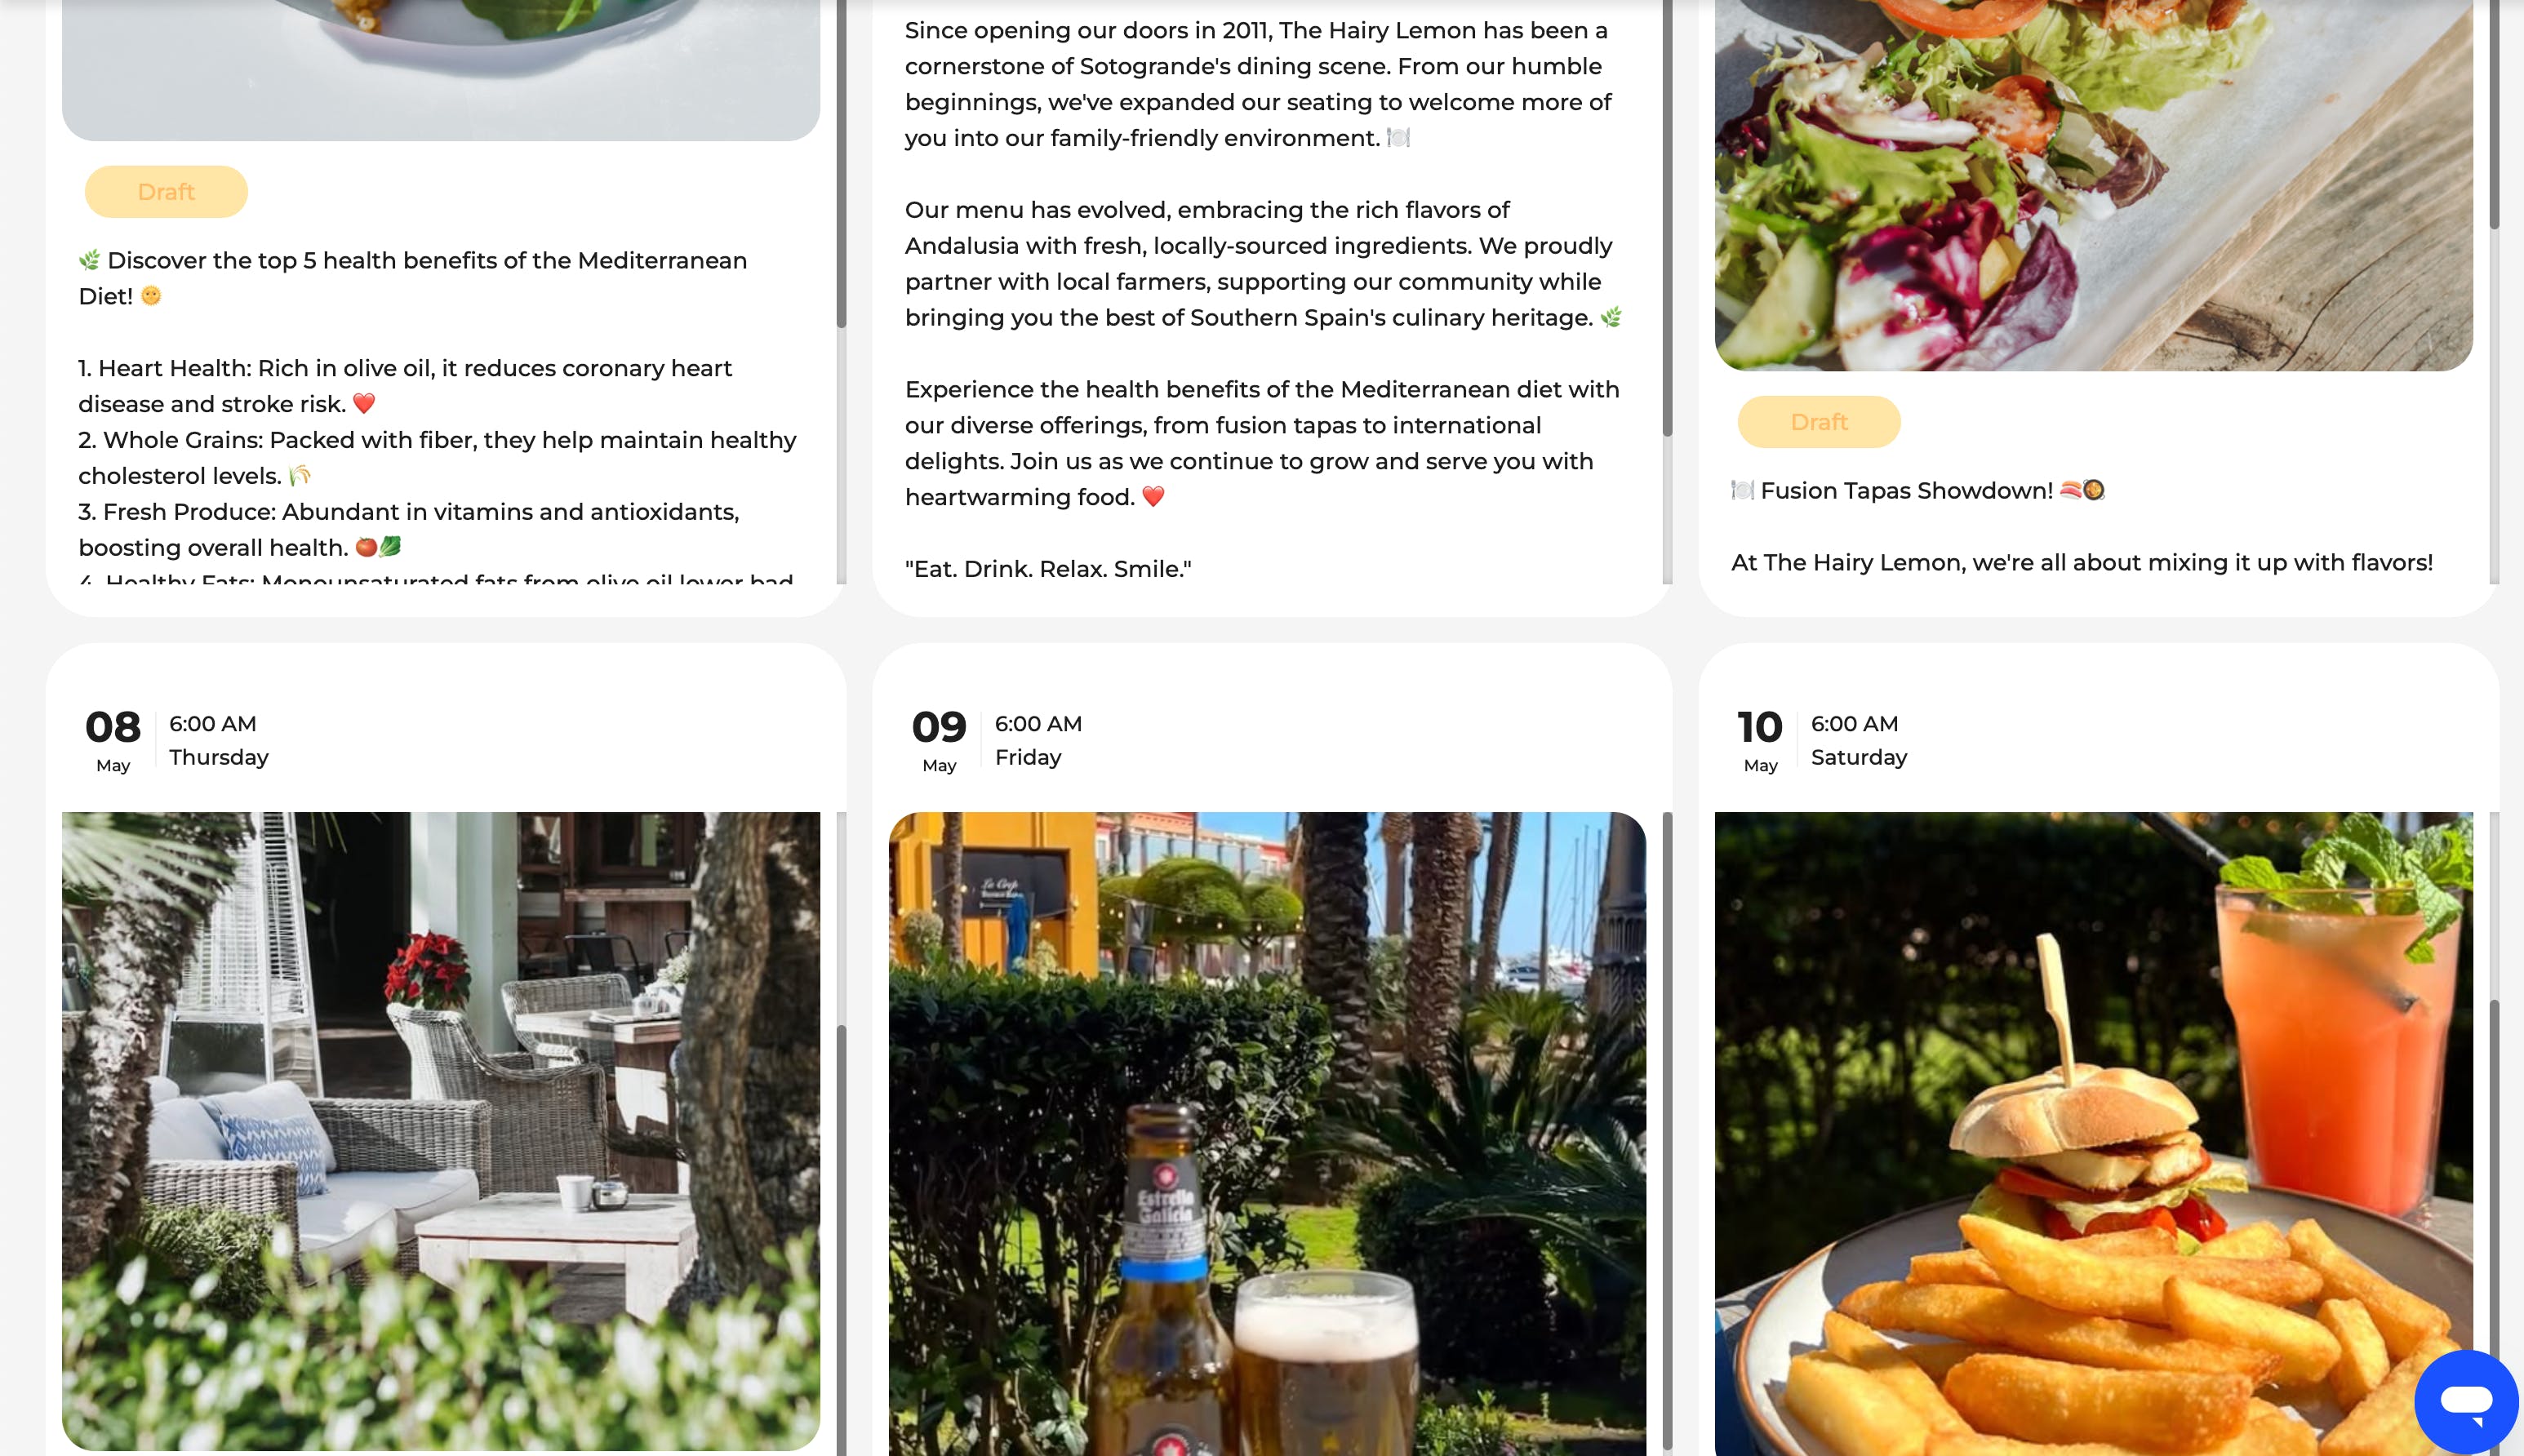Click the 6:00 AM time on Saturday post
Screen dimensions: 2524x1456
point(1854,723)
